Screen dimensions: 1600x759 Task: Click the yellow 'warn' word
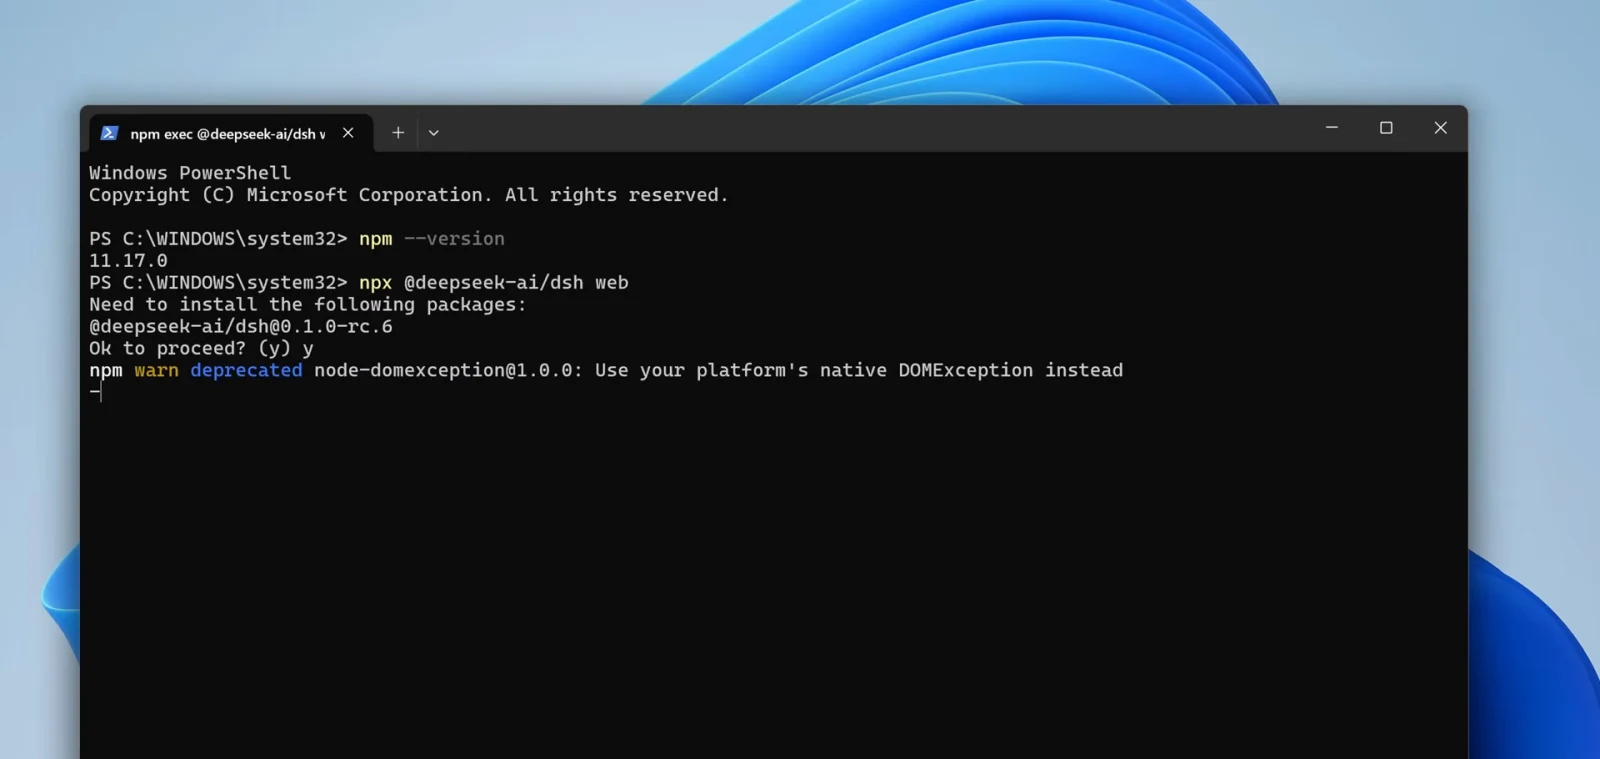[156, 371]
